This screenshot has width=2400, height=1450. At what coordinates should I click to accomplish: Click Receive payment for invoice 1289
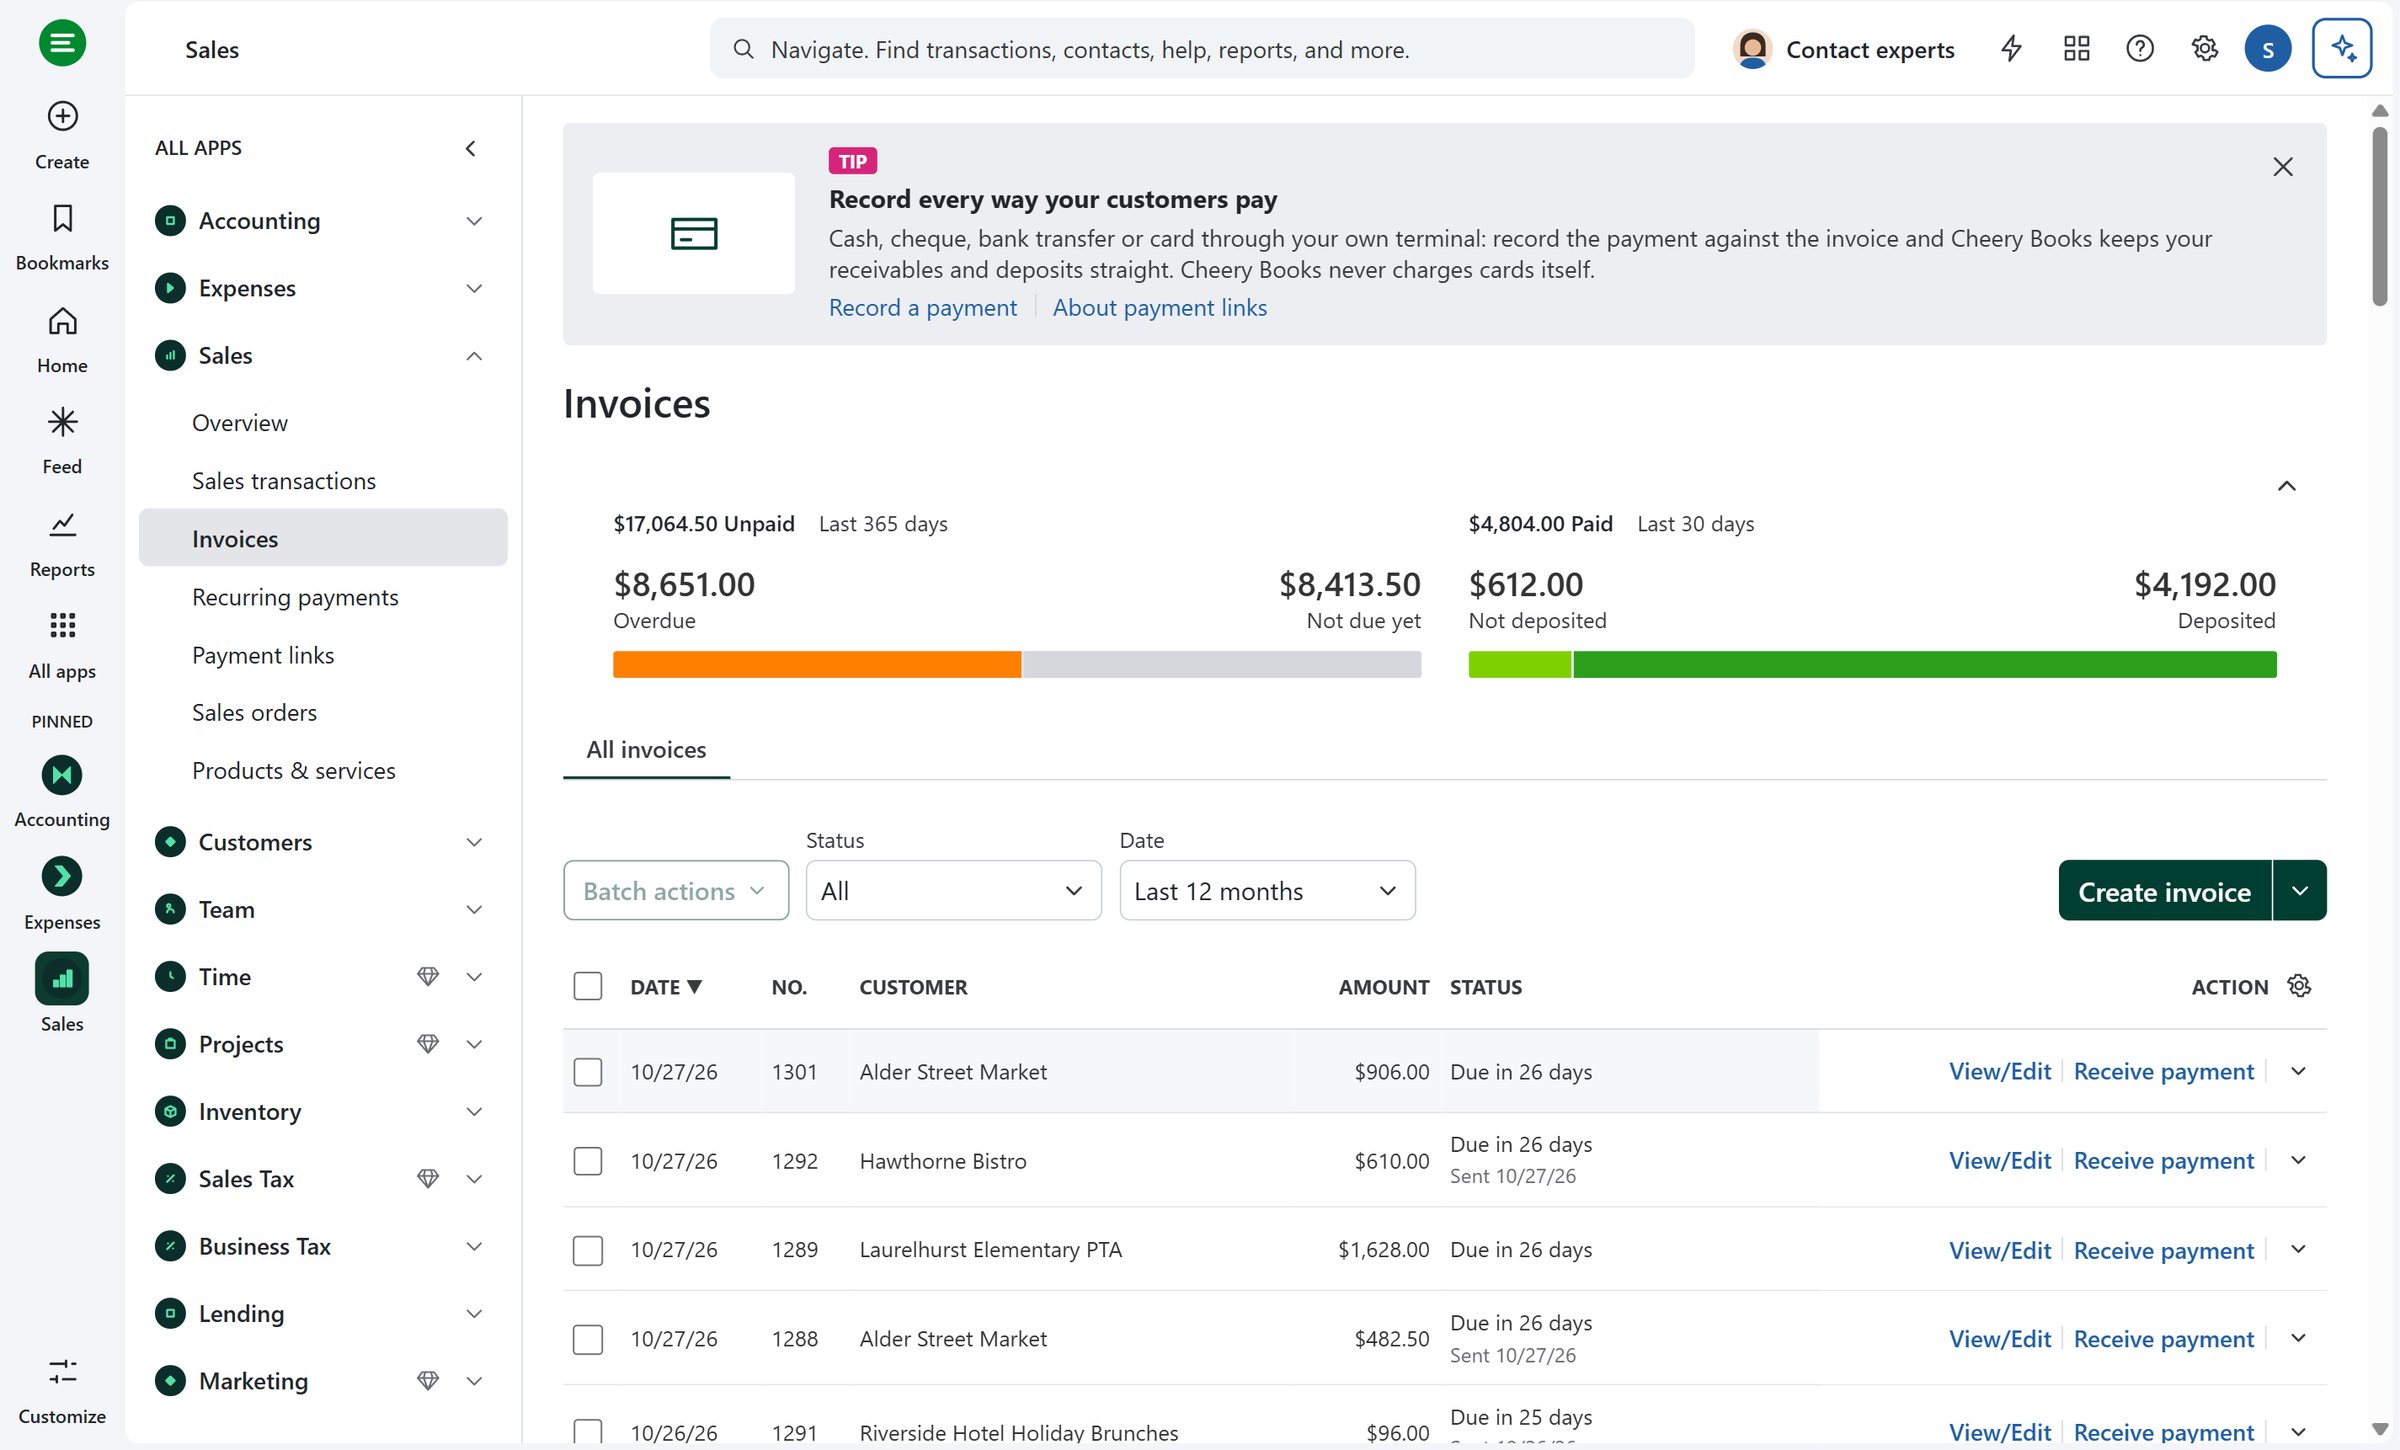[2163, 1250]
